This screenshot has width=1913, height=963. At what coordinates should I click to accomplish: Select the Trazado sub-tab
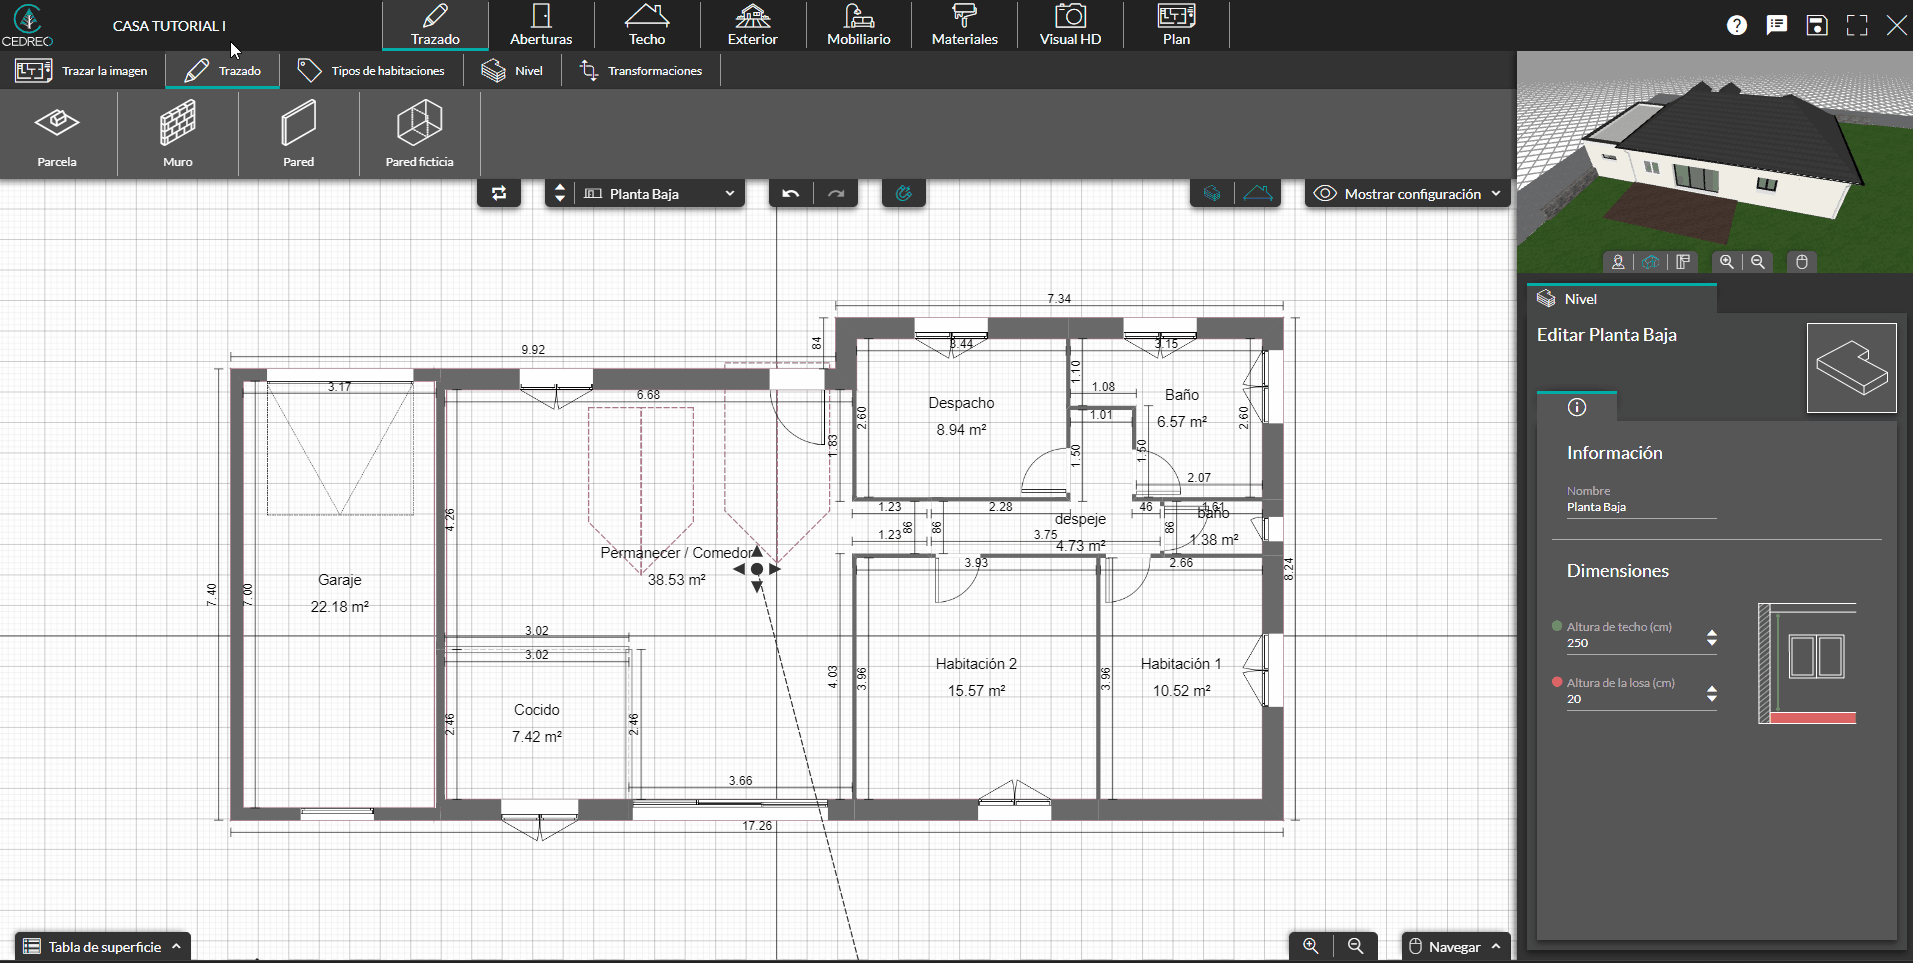pyautogui.click(x=223, y=71)
